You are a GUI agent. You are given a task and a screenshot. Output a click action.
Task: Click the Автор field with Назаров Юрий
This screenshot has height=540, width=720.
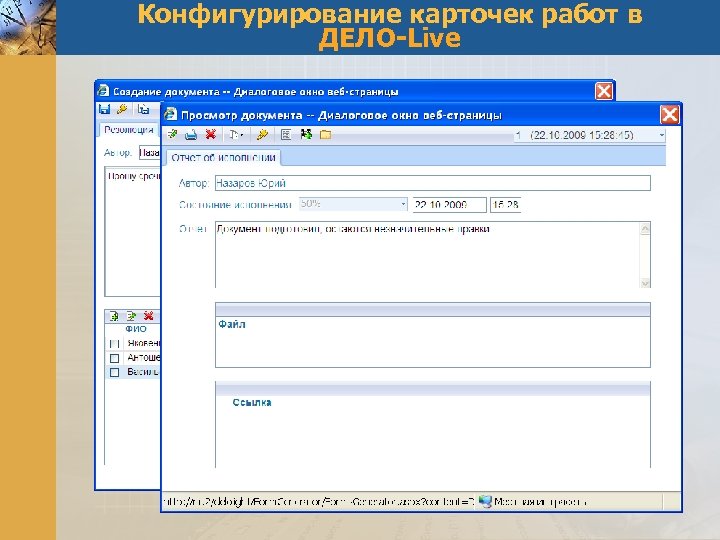[433, 183]
